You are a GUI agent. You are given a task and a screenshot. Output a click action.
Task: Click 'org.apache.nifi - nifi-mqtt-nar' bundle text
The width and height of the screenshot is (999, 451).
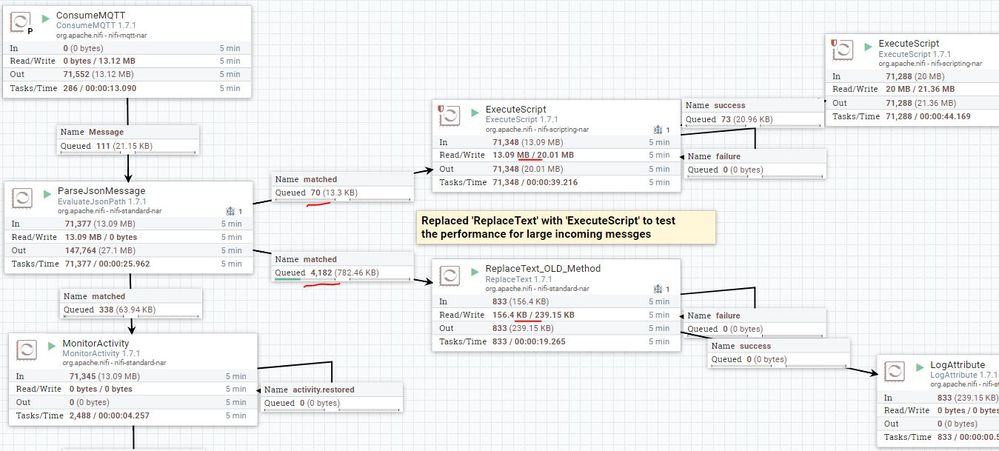click(x=102, y=36)
